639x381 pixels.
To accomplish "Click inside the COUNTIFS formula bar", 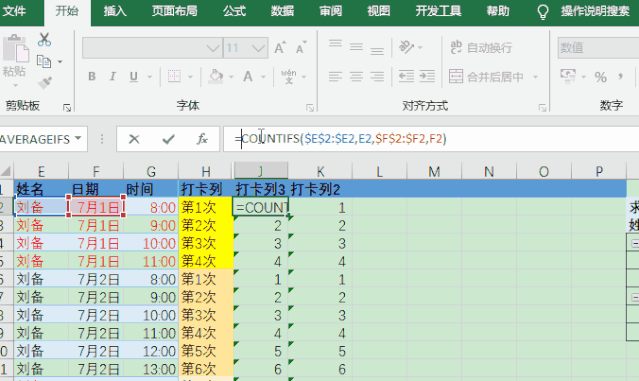I will (431, 139).
